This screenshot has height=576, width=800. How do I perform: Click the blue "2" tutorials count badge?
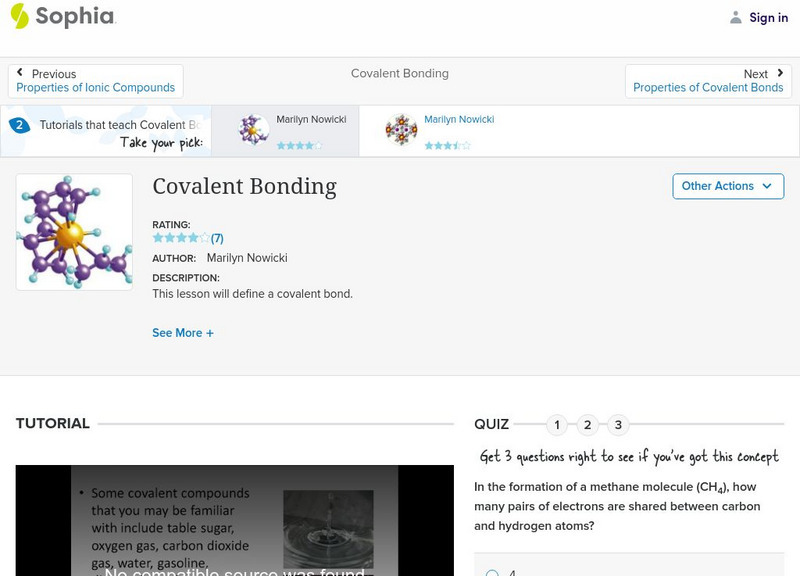point(18,124)
